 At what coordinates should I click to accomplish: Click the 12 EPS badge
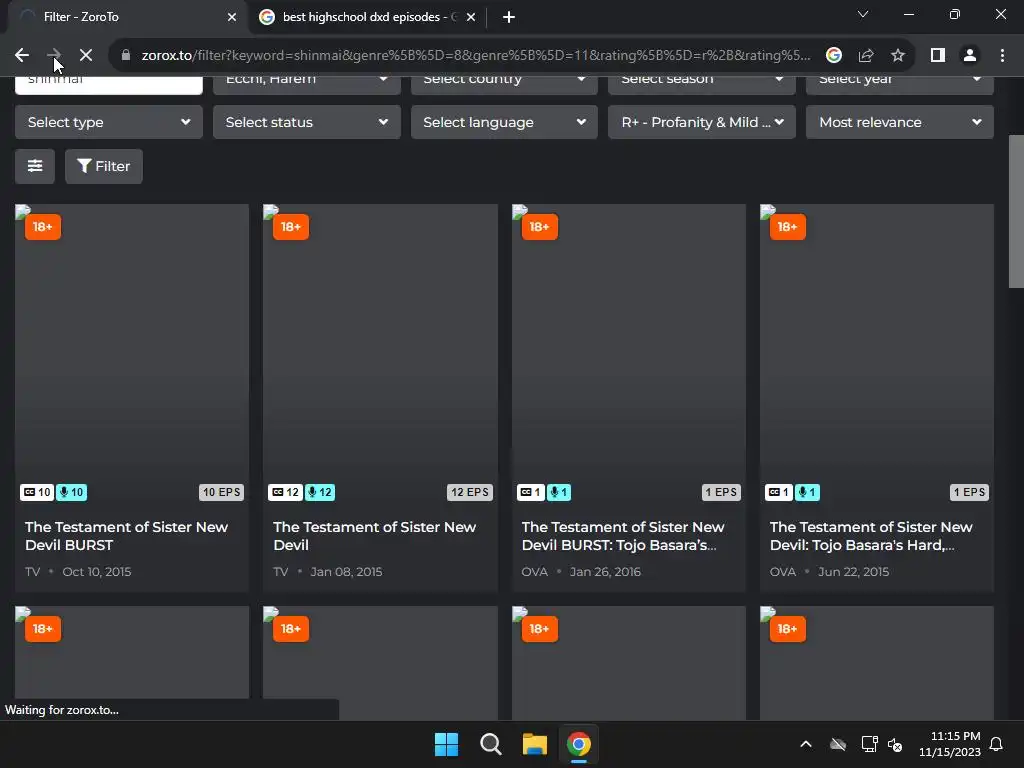470,492
